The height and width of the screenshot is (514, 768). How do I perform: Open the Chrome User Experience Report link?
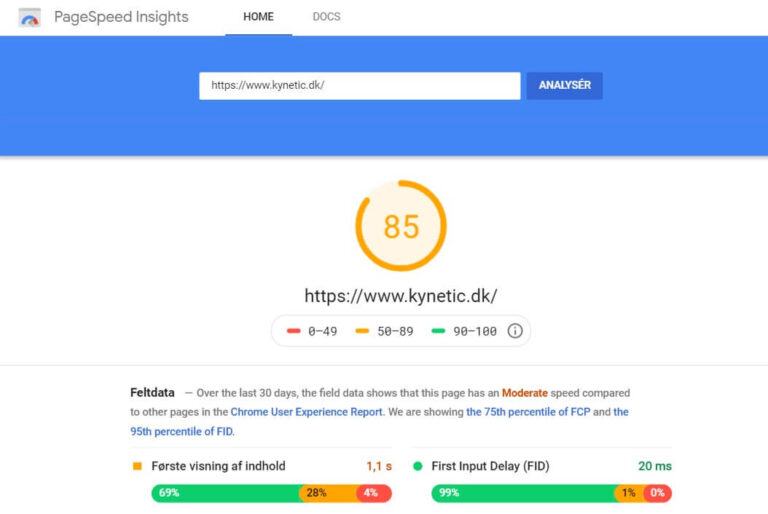pyautogui.click(x=307, y=412)
